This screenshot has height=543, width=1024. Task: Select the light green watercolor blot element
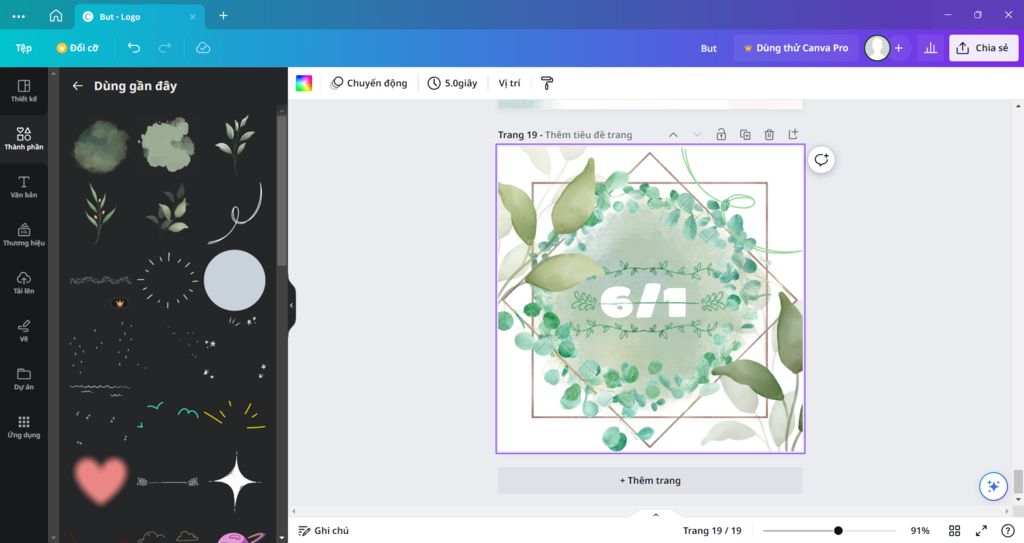(x=167, y=144)
